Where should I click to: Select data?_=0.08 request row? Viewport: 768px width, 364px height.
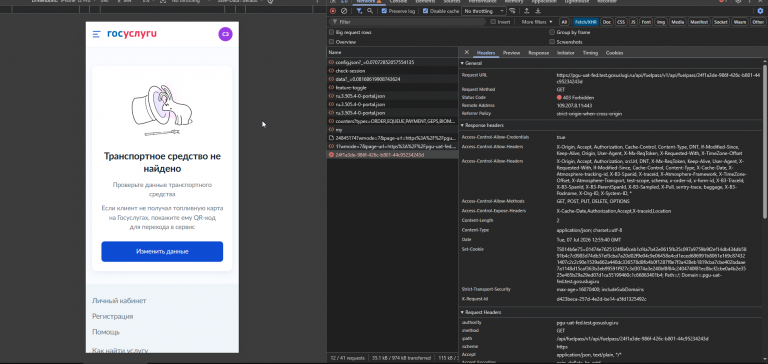pos(392,79)
